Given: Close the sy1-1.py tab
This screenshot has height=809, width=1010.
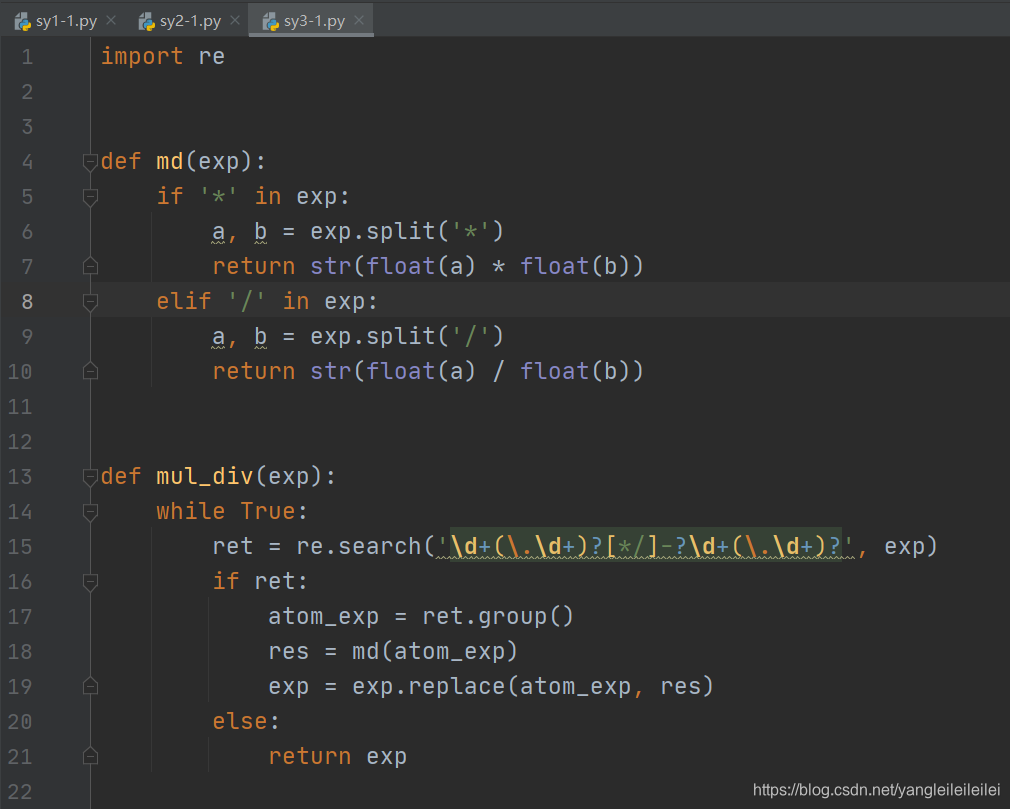Looking at the screenshot, I should [111, 21].
